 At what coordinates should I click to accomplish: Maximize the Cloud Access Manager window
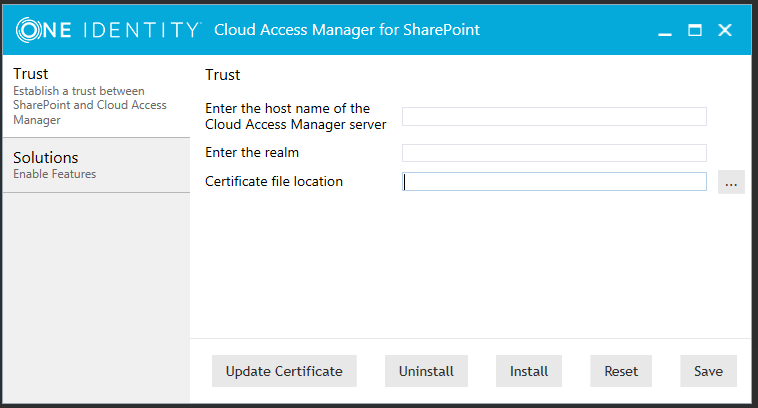[695, 31]
